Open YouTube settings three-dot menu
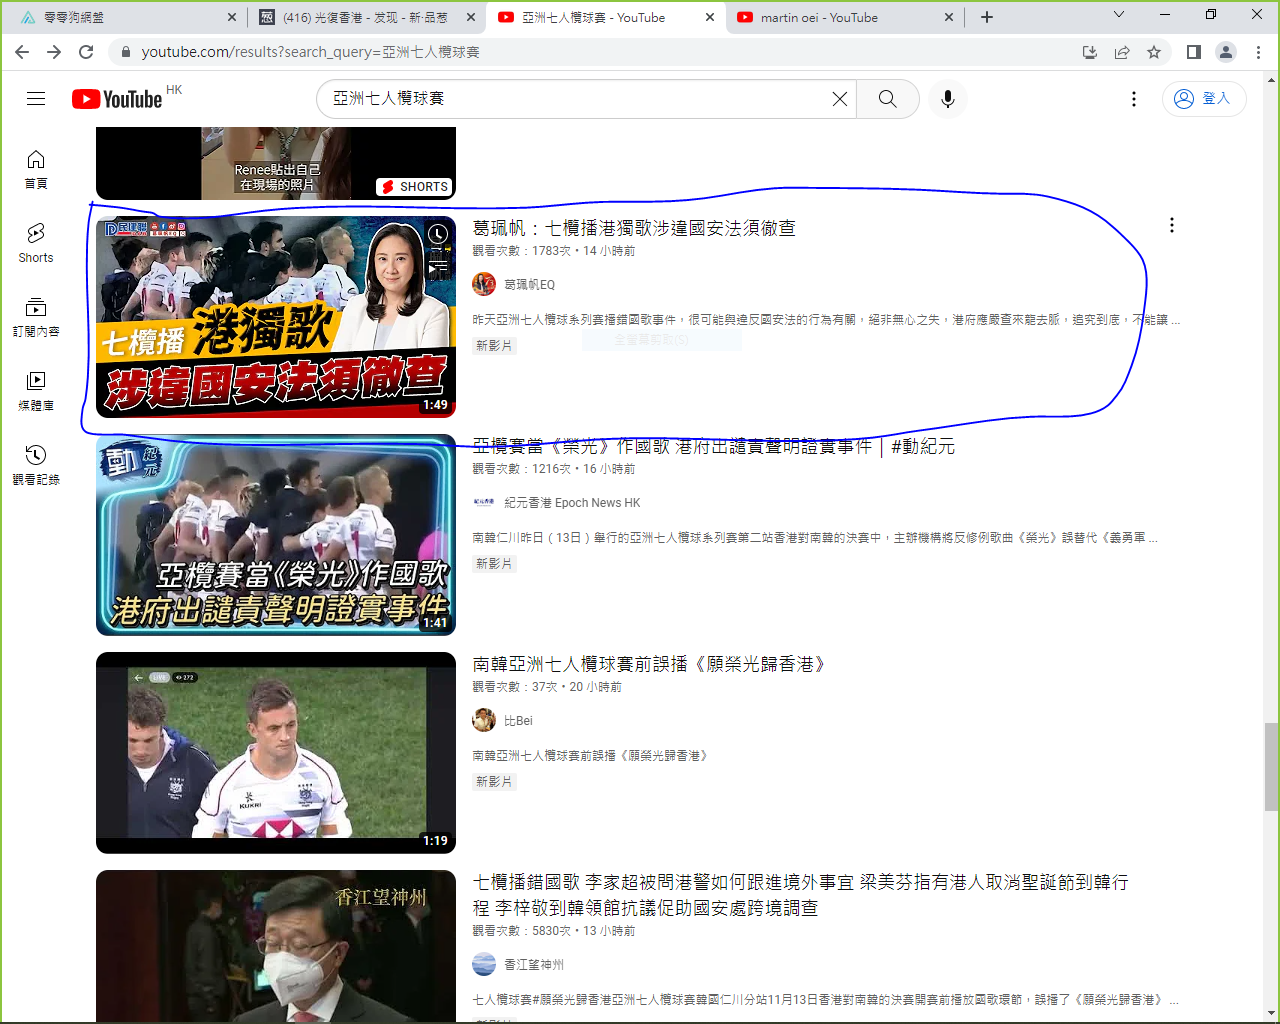1280x1024 pixels. pyautogui.click(x=1133, y=99)
